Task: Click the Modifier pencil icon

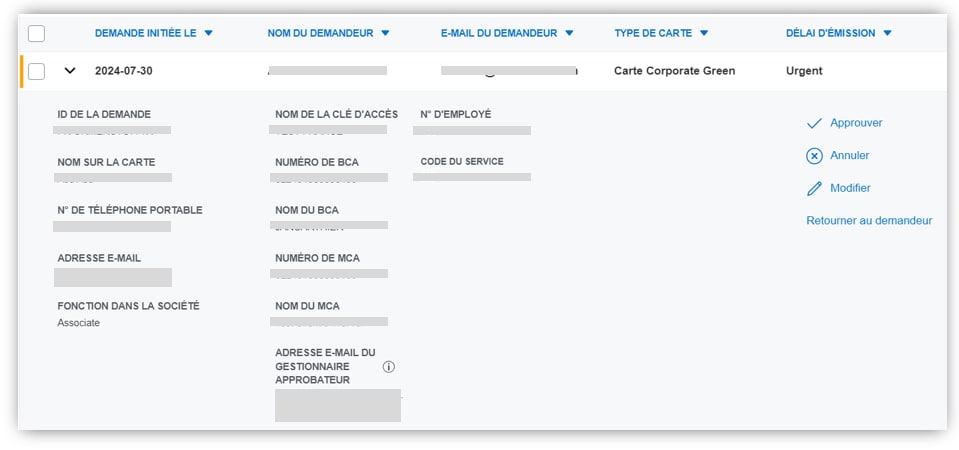Action: (814, 188)
